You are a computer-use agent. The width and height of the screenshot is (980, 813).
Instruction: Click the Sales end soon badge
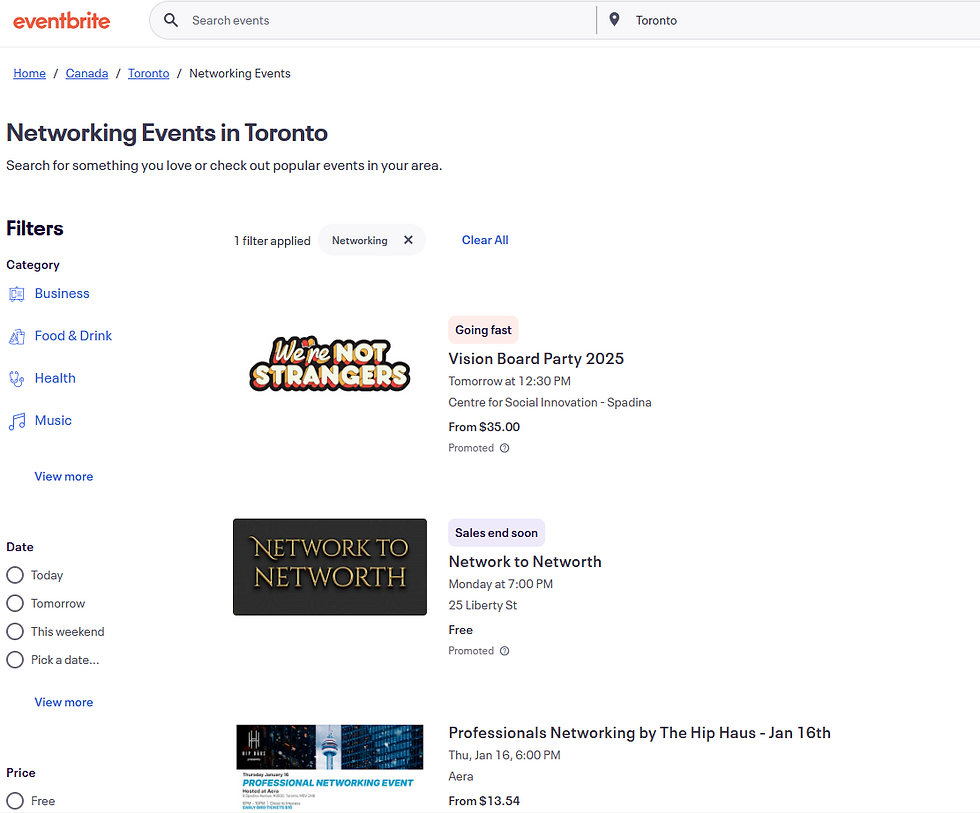point(496,533)
